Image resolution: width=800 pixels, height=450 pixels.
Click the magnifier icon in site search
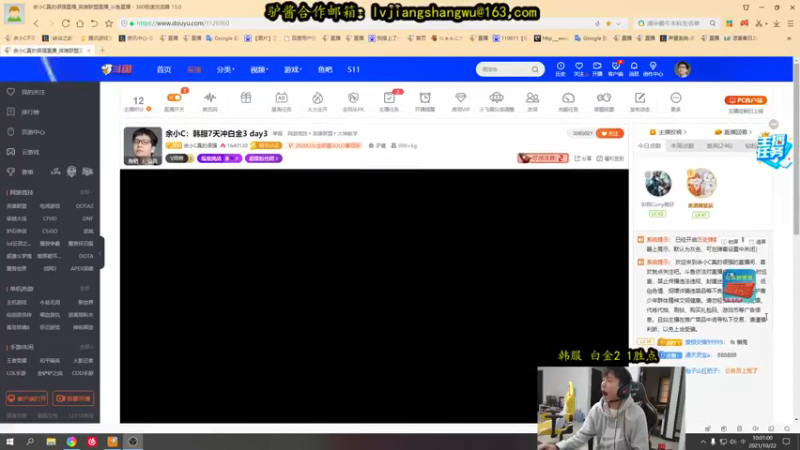pyautogui.click(x=535, y=69)
